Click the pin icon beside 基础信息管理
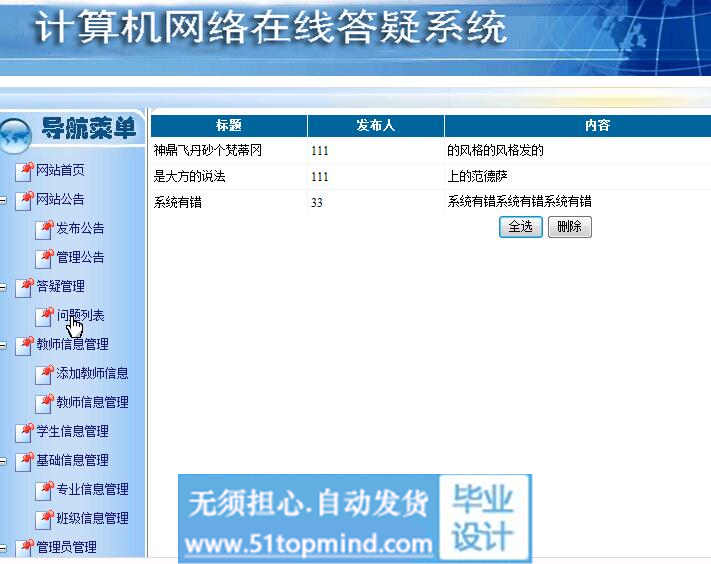 24,461
